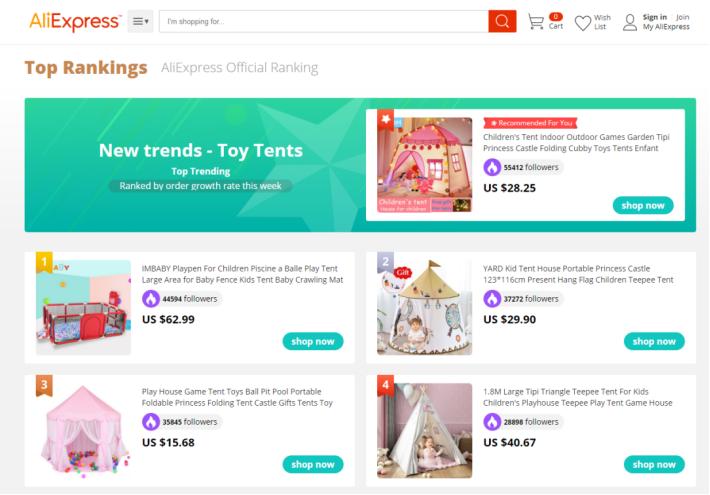Click shop now for Play House Game Tent
The image size is (710, 495).
click(x=312, y=464)
